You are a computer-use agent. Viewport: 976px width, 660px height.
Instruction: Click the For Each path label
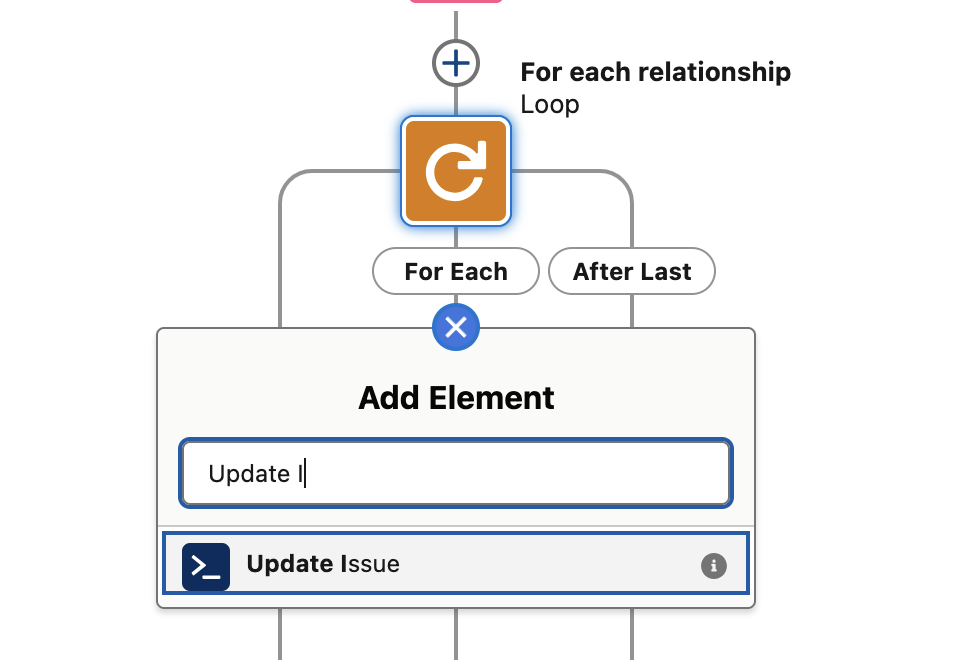pyautogui.click(x=456, y=271)
